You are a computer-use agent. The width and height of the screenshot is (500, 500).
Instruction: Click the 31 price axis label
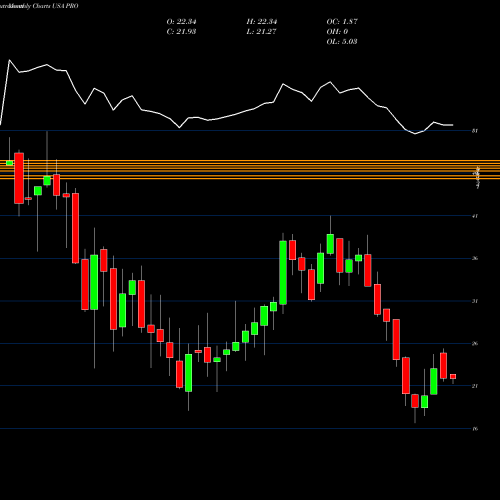click(x=475, y=301)
